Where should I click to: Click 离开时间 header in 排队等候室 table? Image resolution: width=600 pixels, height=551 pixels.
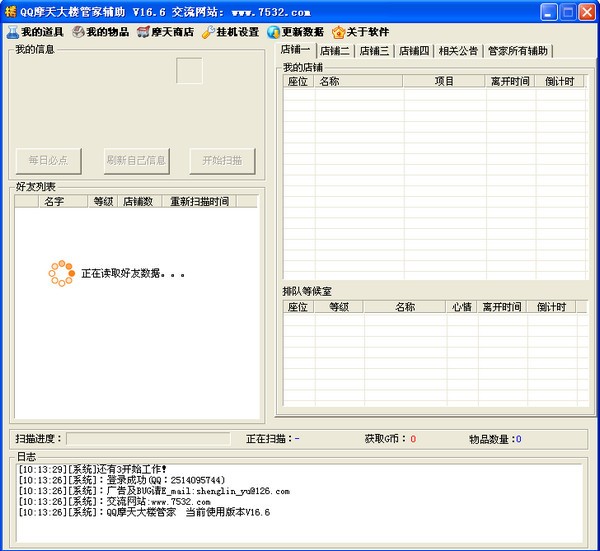coord(502,307)
